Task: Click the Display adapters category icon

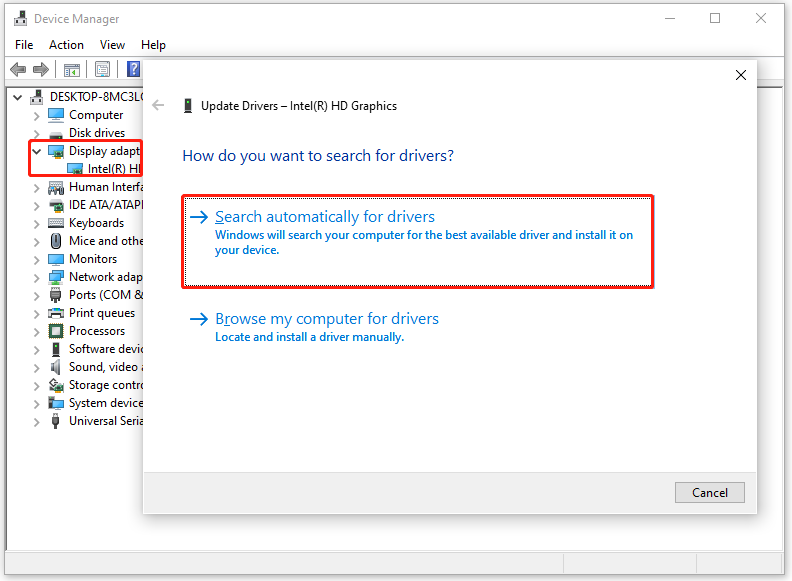Action: coord(56,151)
